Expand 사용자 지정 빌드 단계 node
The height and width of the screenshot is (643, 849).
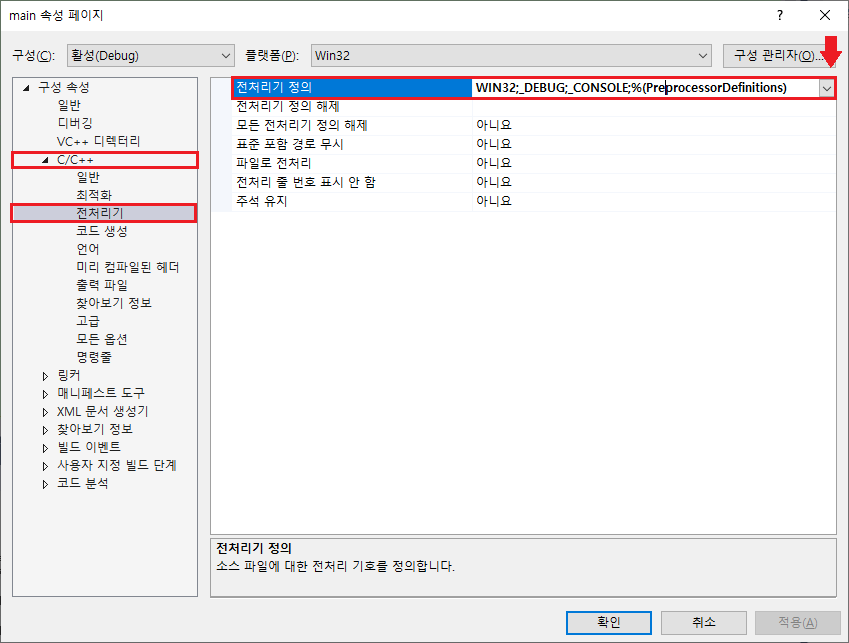tap(45, 466)
